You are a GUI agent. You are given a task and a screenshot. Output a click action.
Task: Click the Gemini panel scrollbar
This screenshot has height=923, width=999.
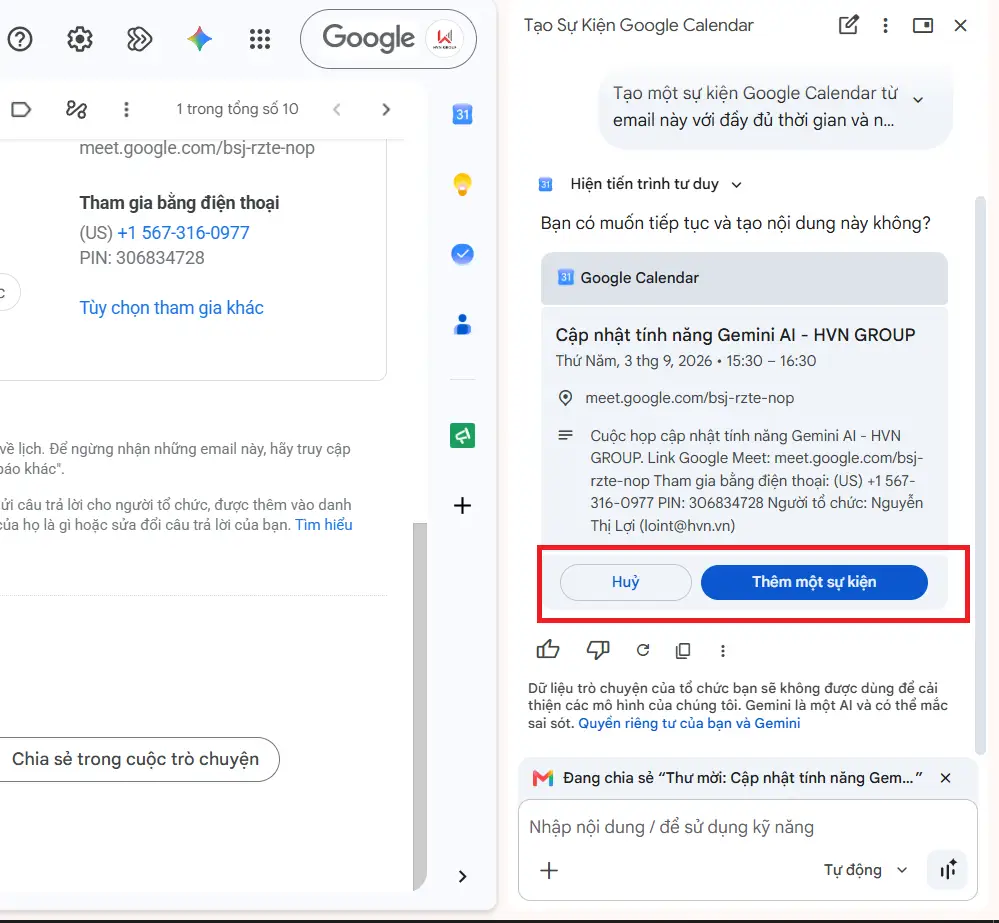(x=981, y=475)
